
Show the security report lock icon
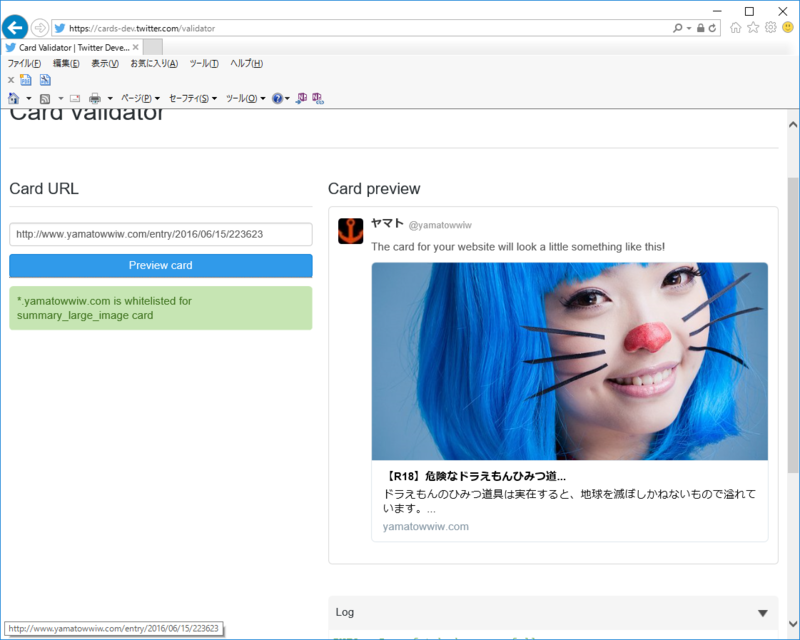701,28
